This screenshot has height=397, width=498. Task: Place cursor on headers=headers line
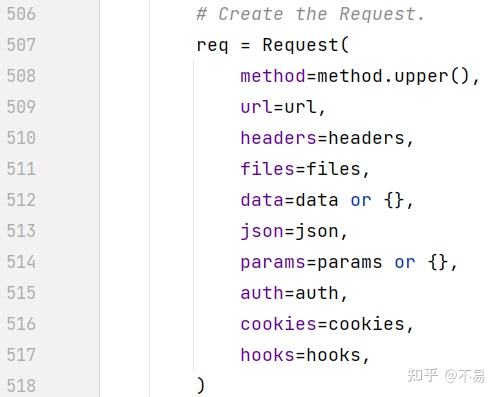tap(327, 138)
